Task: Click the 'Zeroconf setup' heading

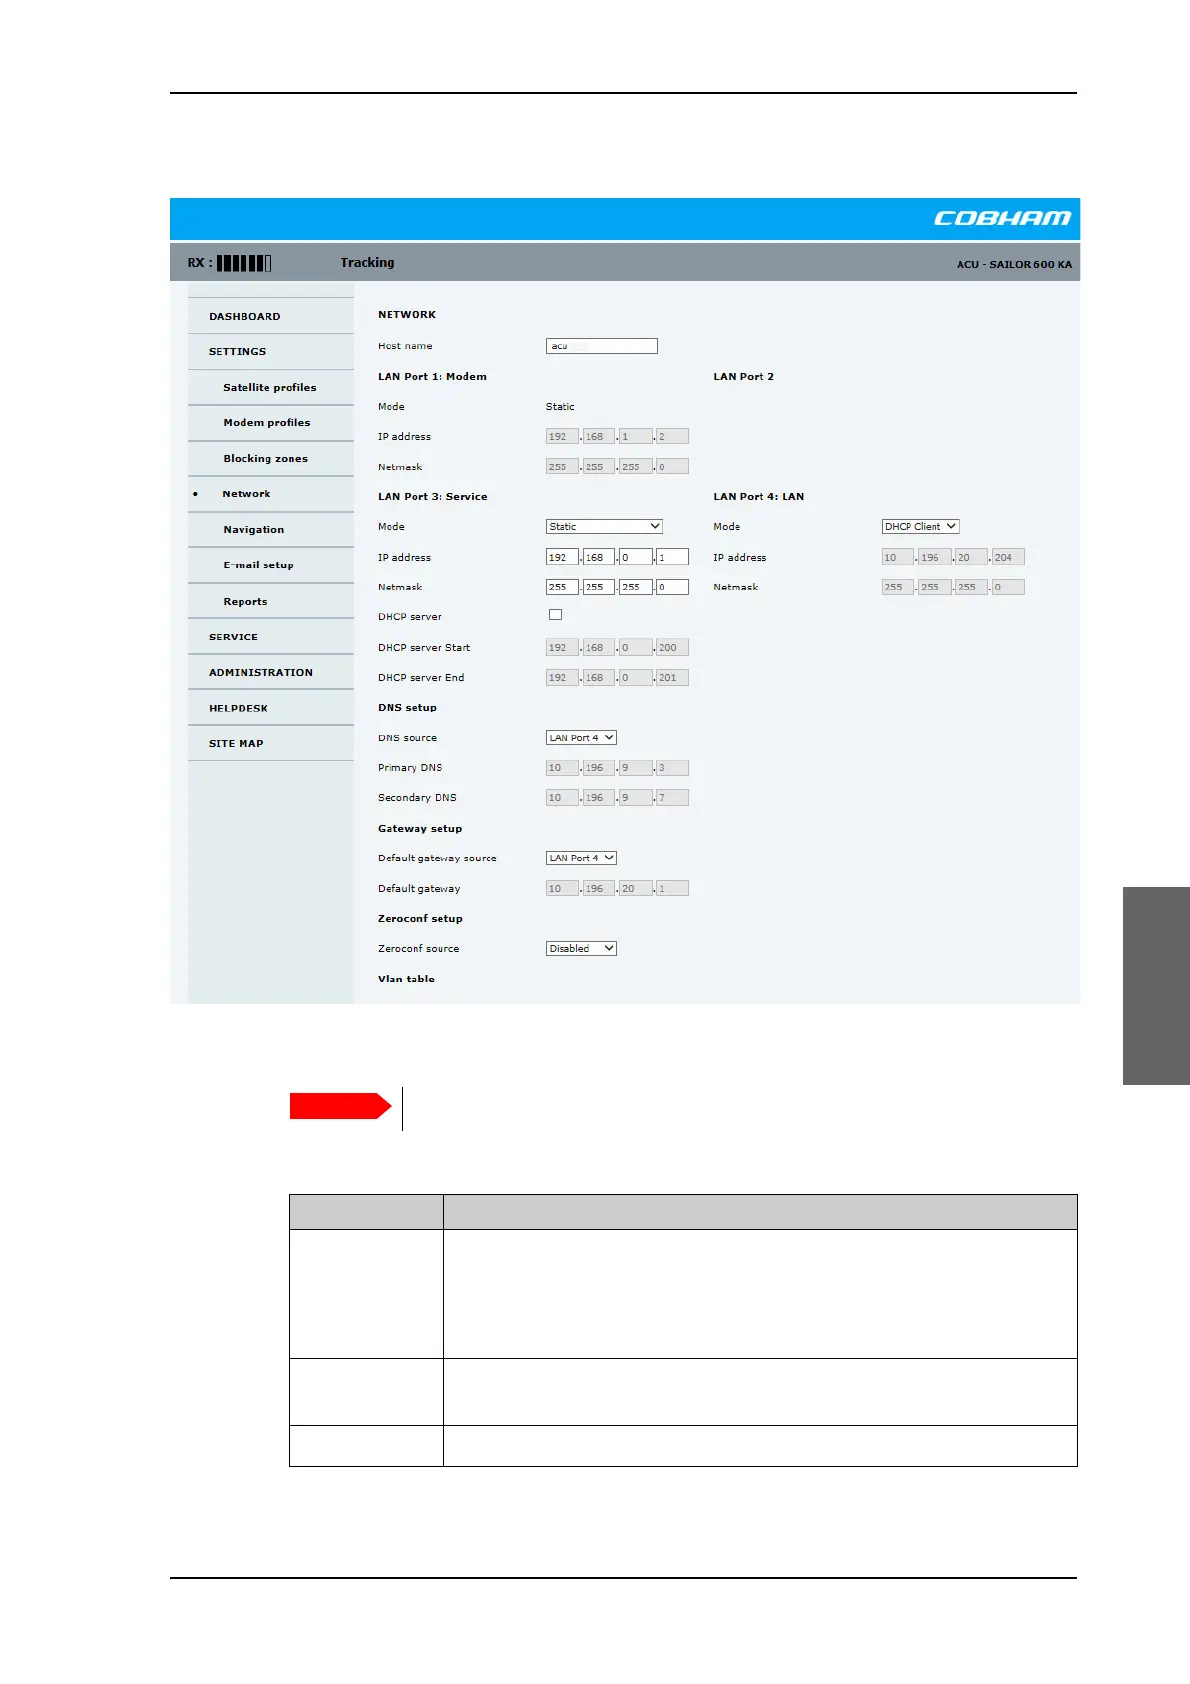Action: click(x=420, y=918)
